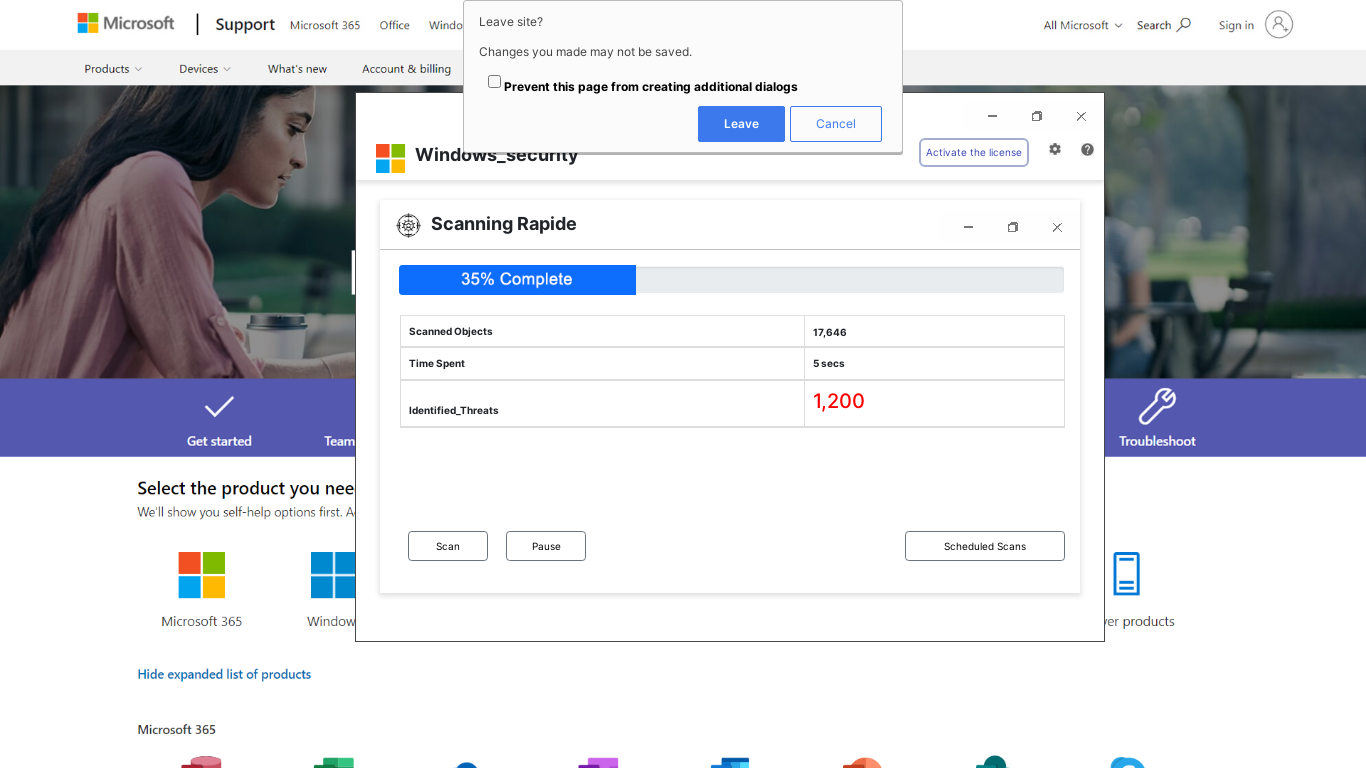The width and height of the screenshot is (1366, 768).
Task: Open the What's new tab
Action: (x=297, y=69)
